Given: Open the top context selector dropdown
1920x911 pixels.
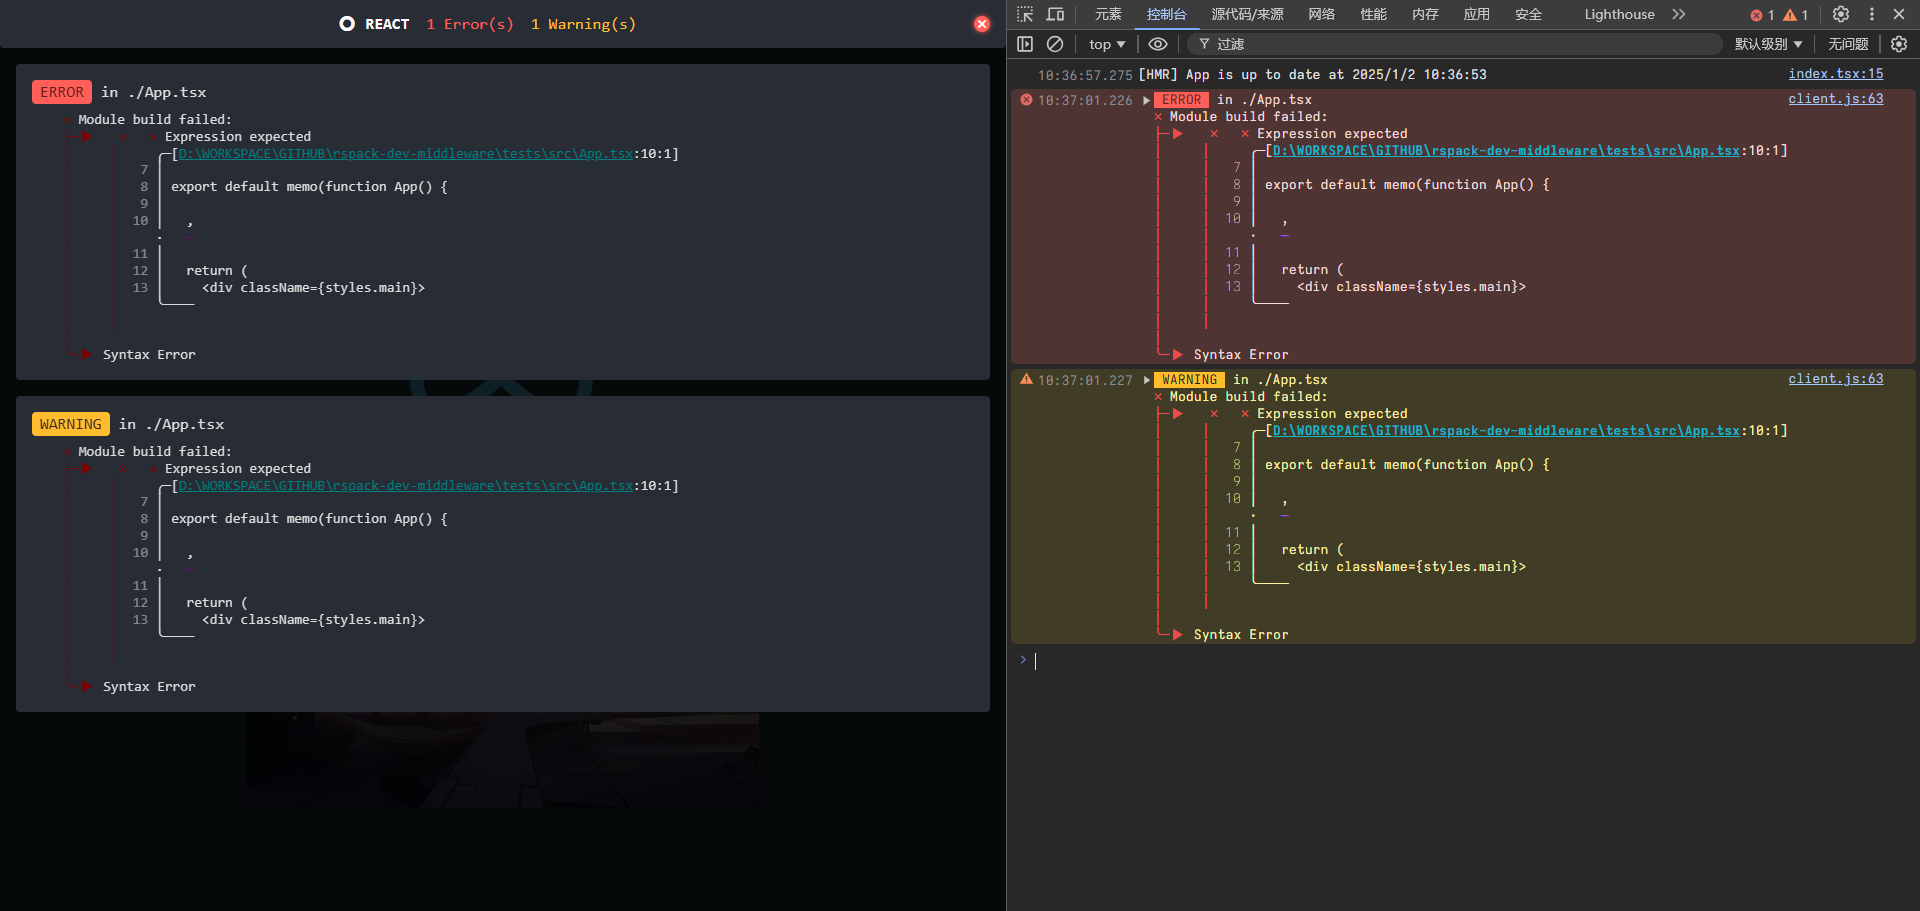Looking at the screenshot, I should [x=1107, y=44].
